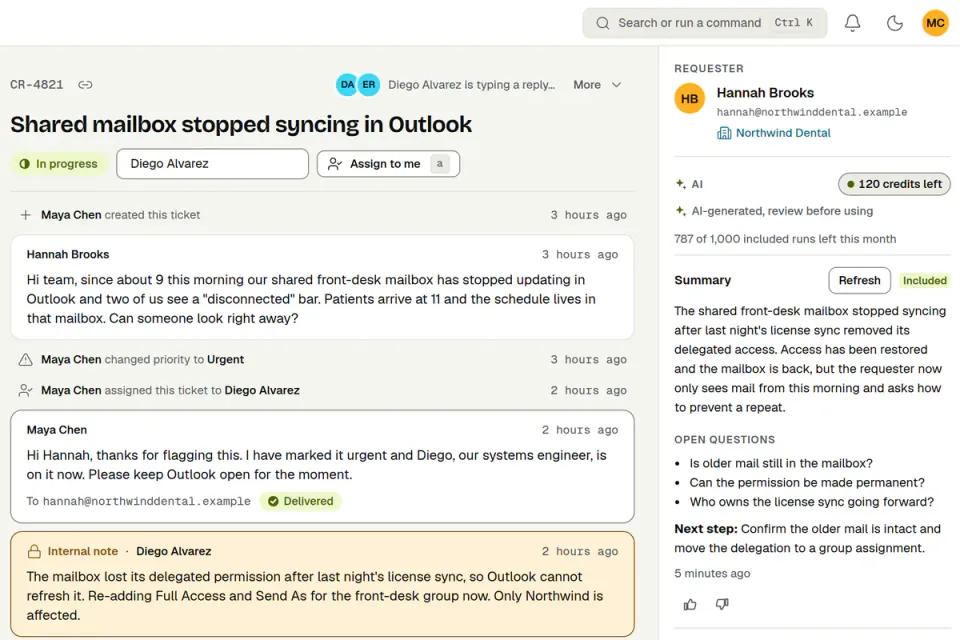Click the ticket title Shared mailbox stopped syncing
Viewport: 960px width, 640px height.
241,124
